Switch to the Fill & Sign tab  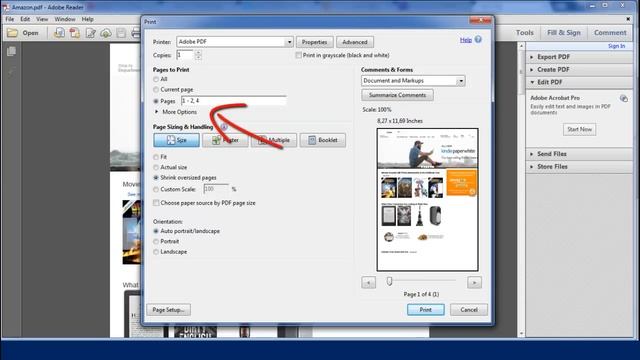(563, 33)
